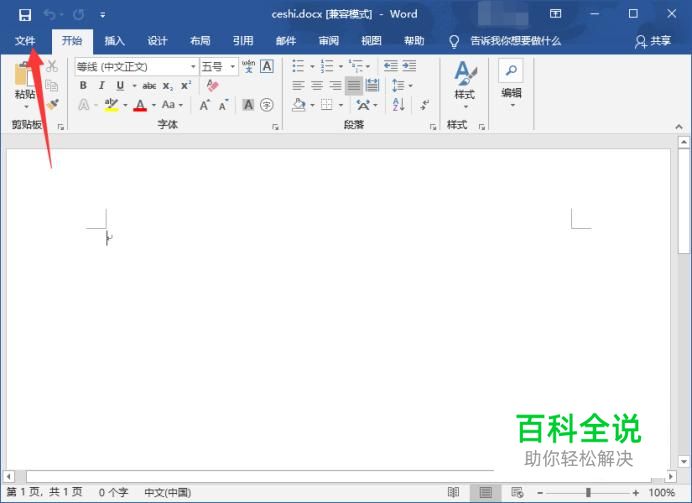This screenshot has height=503, width=692.
Task: Click the Grow Font icon
Action: click(204, 105)
